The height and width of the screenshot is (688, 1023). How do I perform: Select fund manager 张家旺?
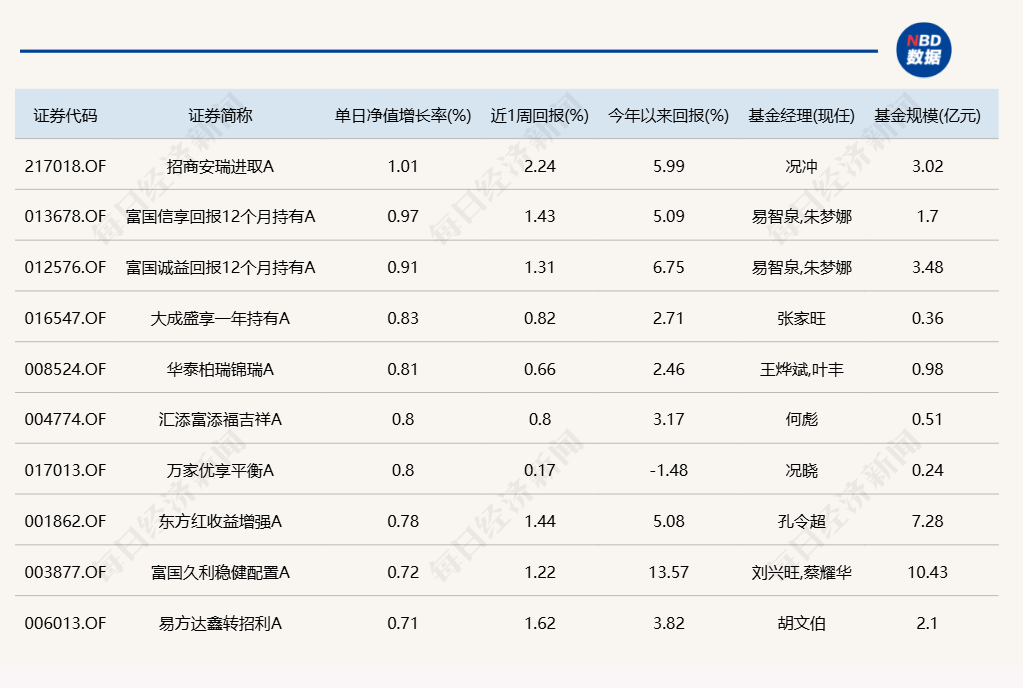click(x=801, y=318)
